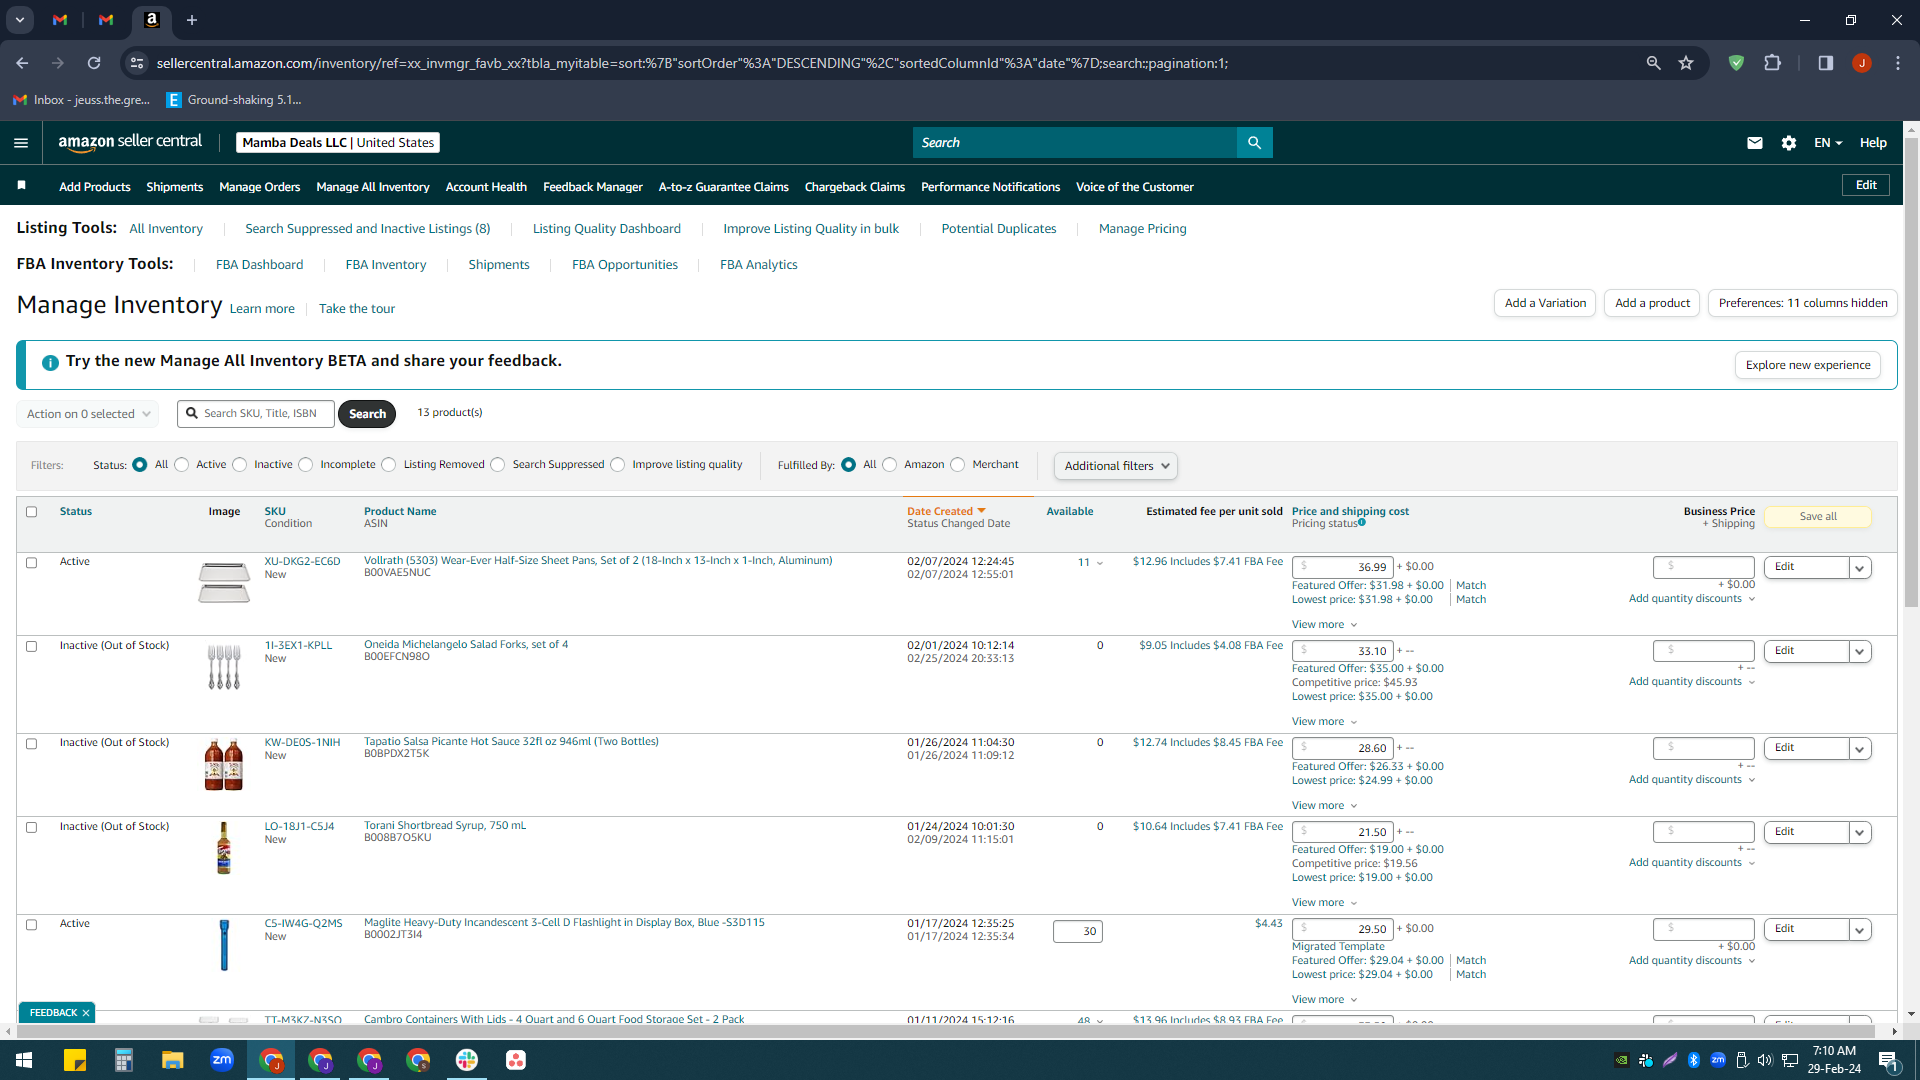Image resolution: width=1920 pixels, height=1080 pixels.
Task: Open File Explorer from the taskbar
Action: 173,1060
